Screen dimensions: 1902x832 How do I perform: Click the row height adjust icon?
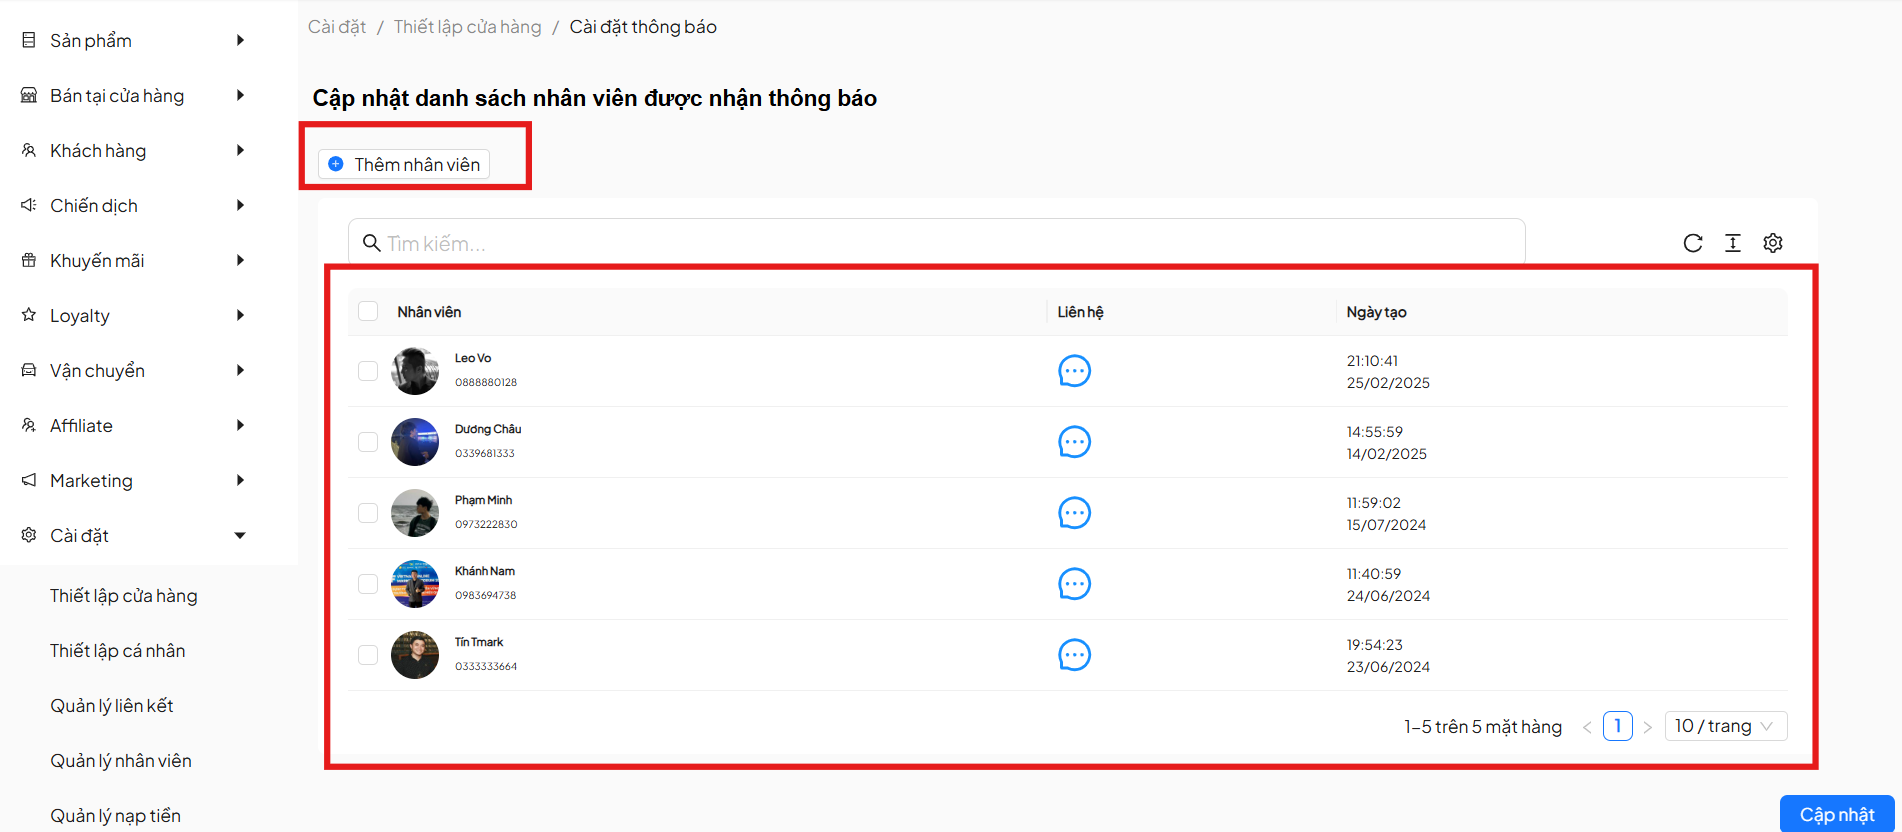click(x=1732, y=243)
